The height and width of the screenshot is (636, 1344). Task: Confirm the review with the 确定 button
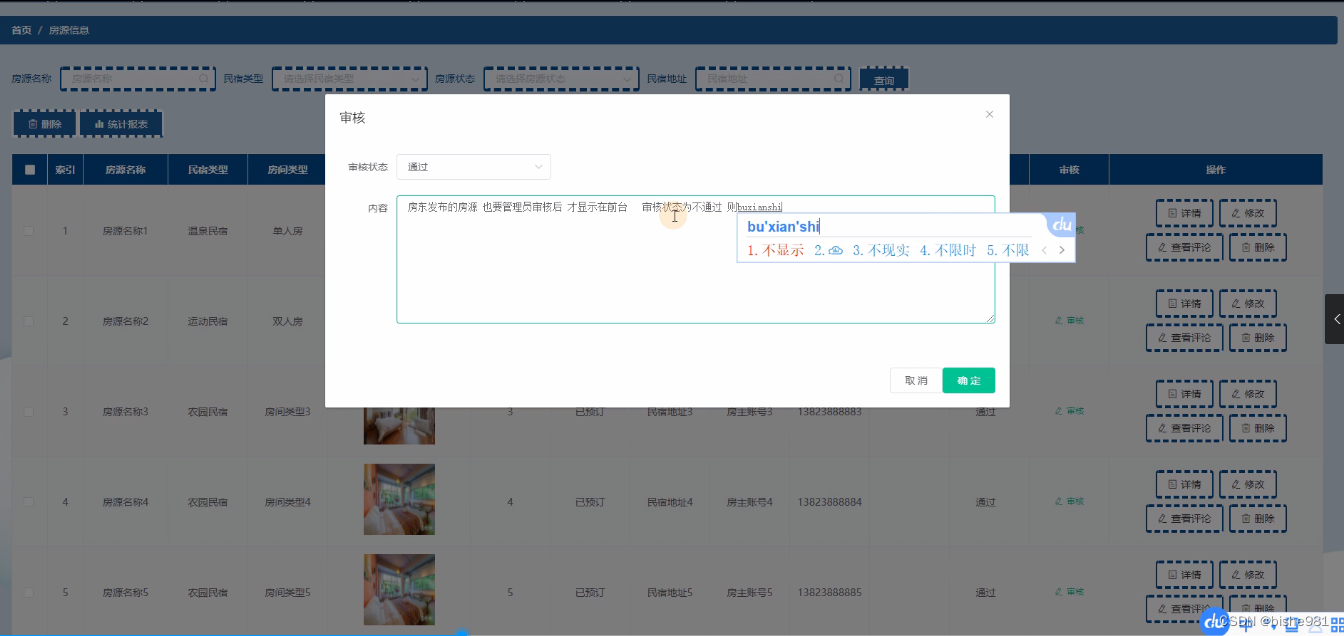[x=968, y=380]
